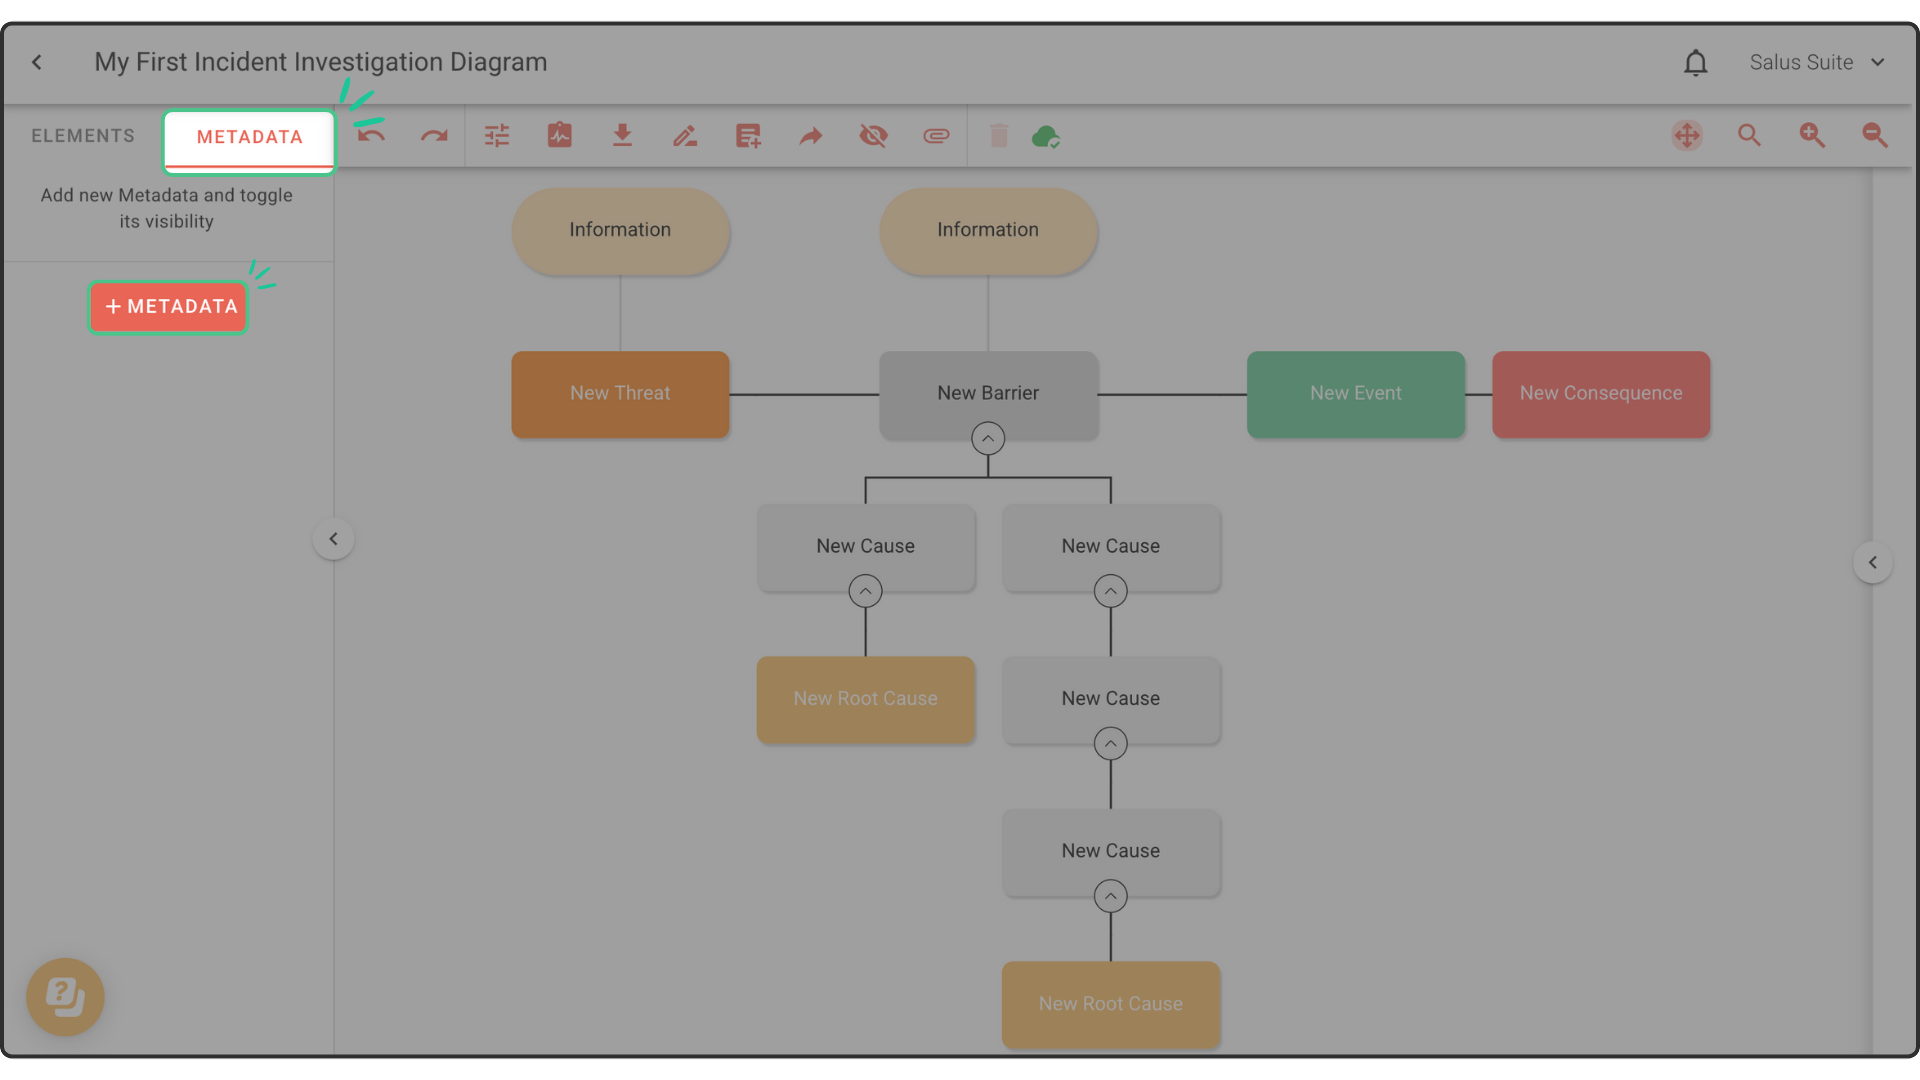The height and width of the screenshot is (1080, 1920).
Task: Click the undo arrow icon
Action: (x=371, y=136)
